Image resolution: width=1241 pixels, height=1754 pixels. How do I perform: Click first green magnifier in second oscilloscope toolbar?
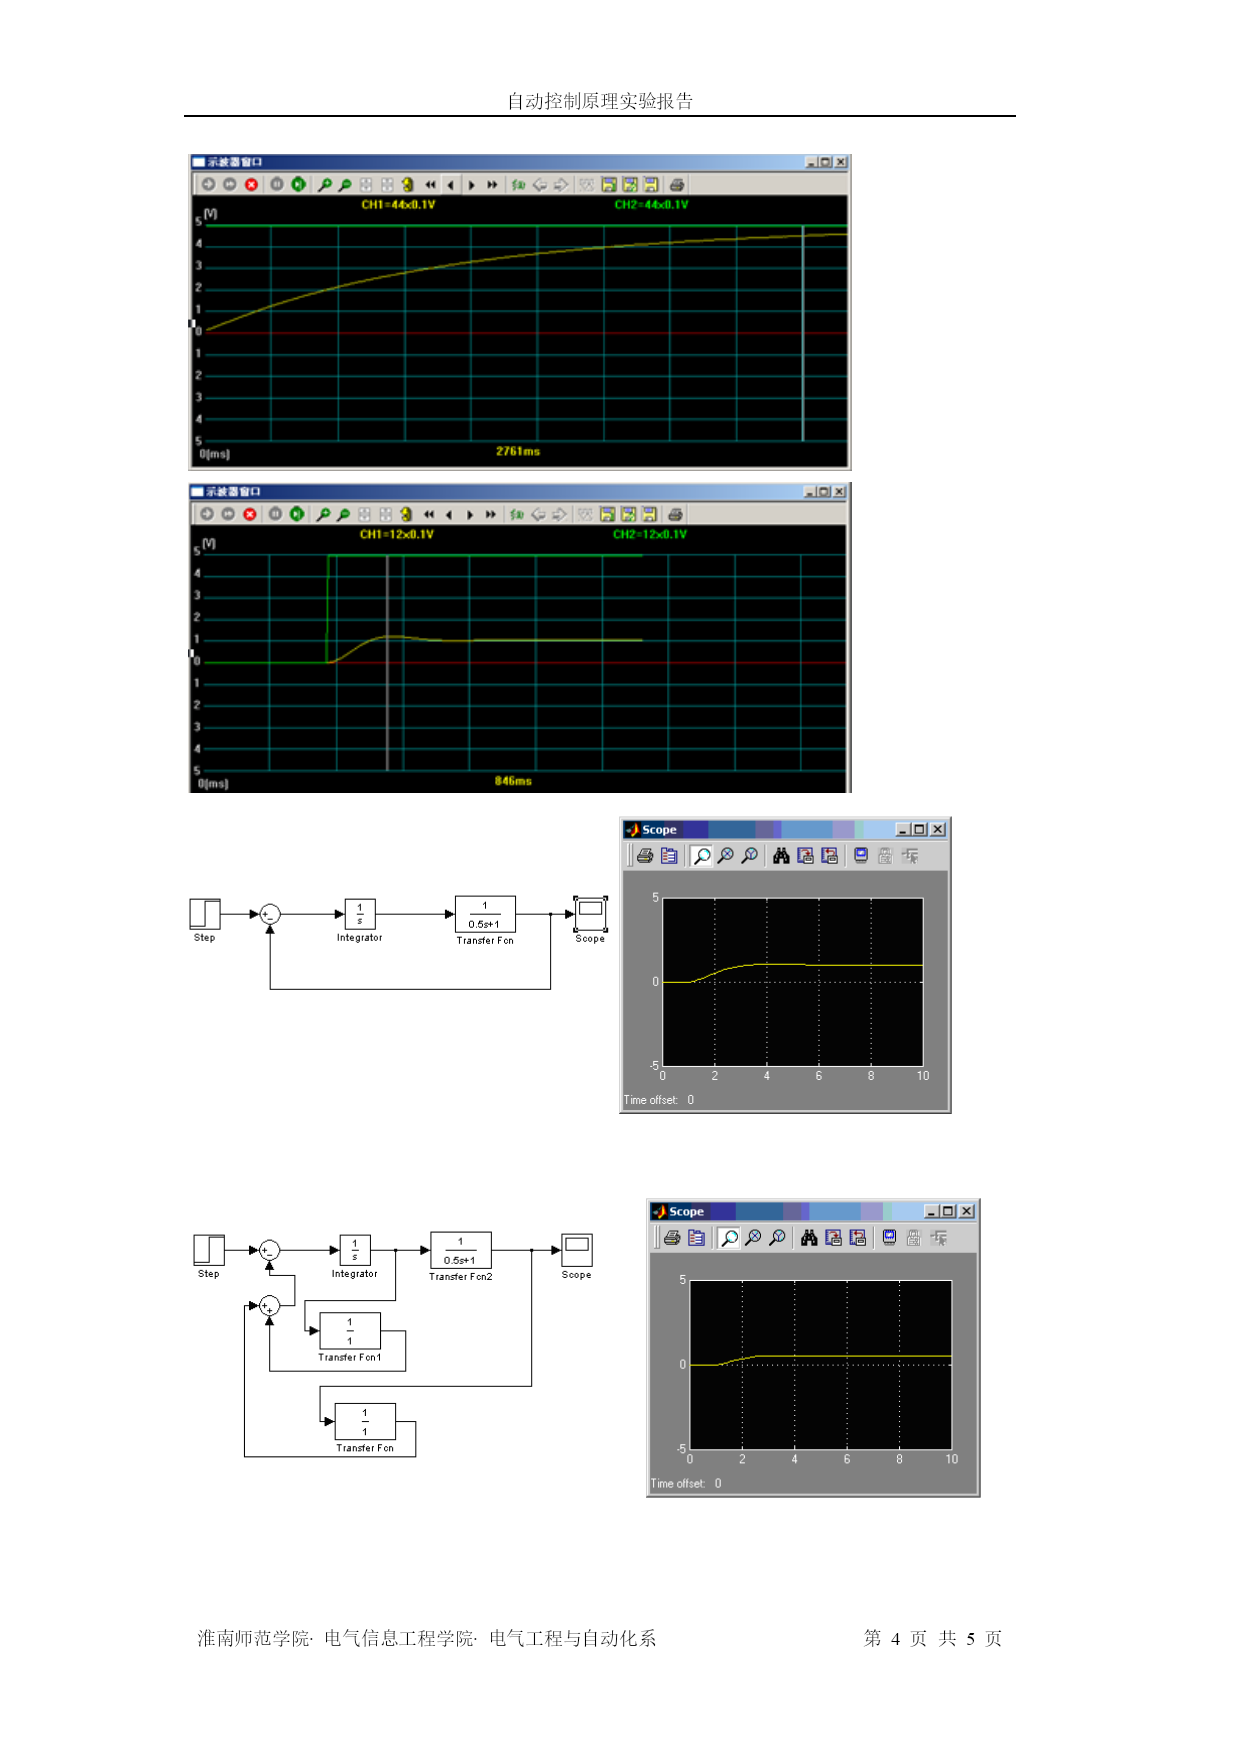pos(323,515)
